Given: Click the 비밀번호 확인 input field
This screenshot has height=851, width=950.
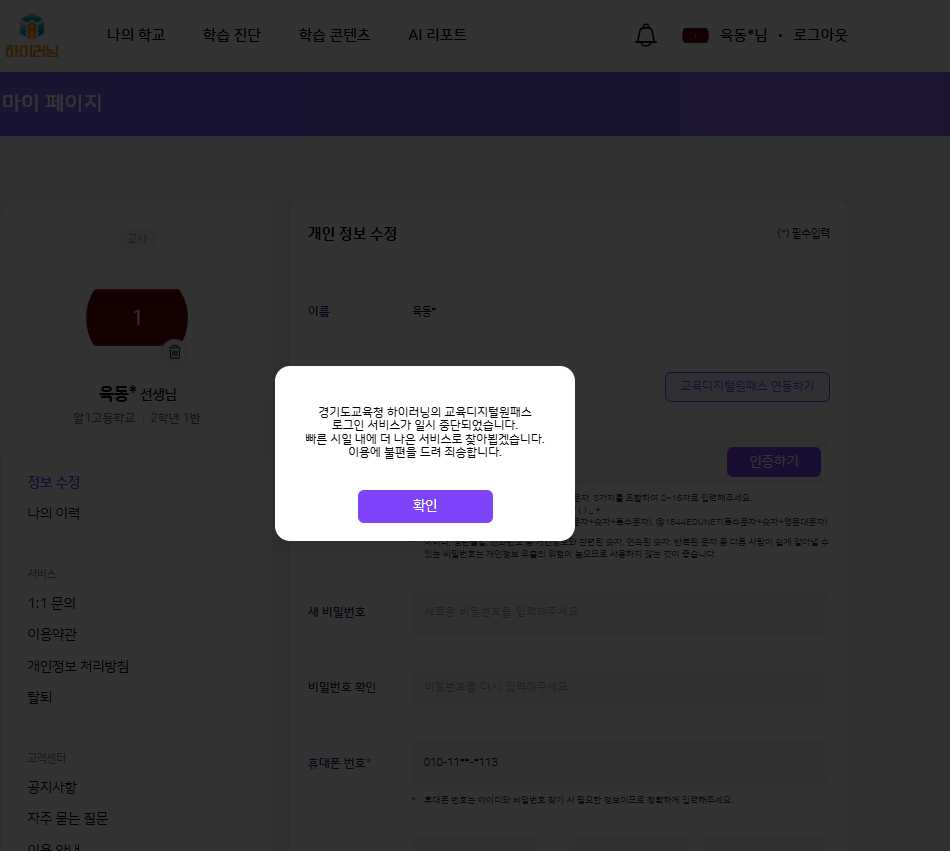Looking at the screenshot, I should coord(620,687).
